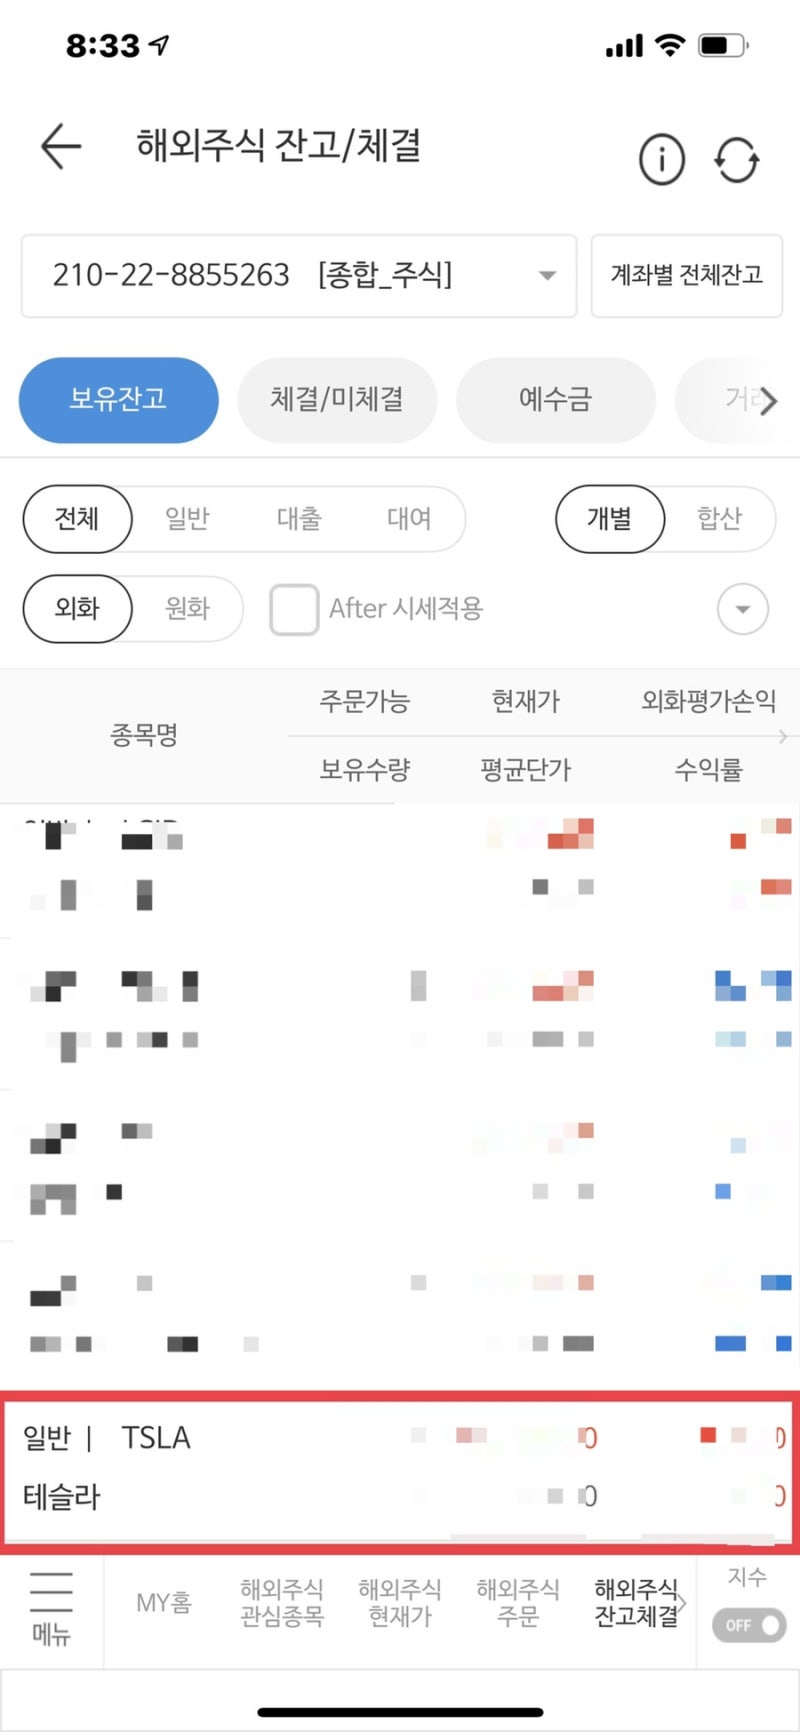
Task: Enable the After 시세적용 checkbox
Action: (294, 609)
